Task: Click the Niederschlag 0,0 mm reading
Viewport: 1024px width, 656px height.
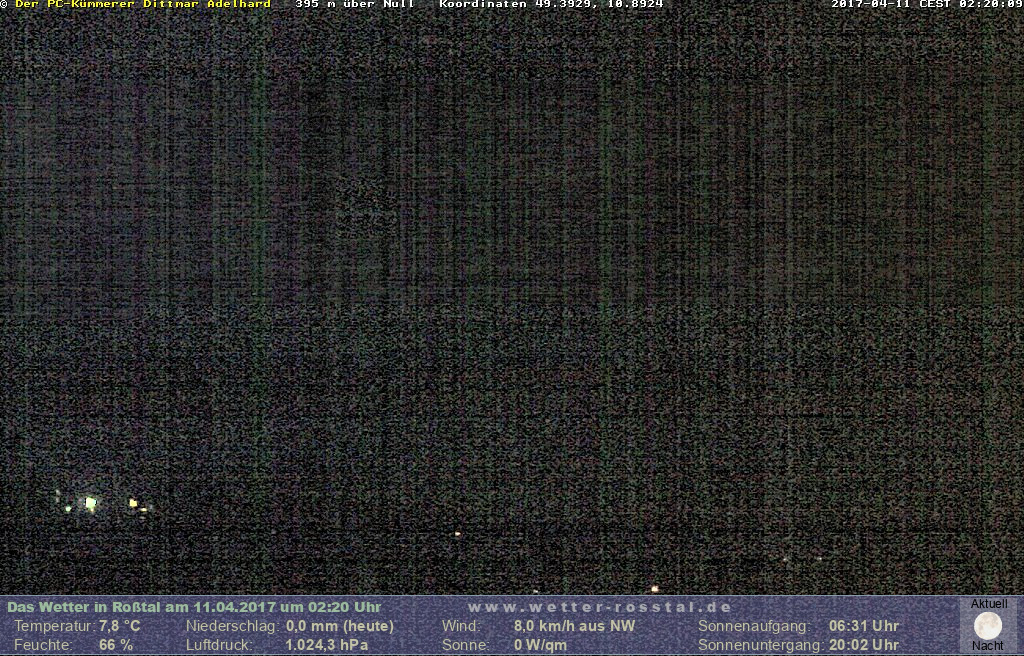Action: tap(340, 626)
